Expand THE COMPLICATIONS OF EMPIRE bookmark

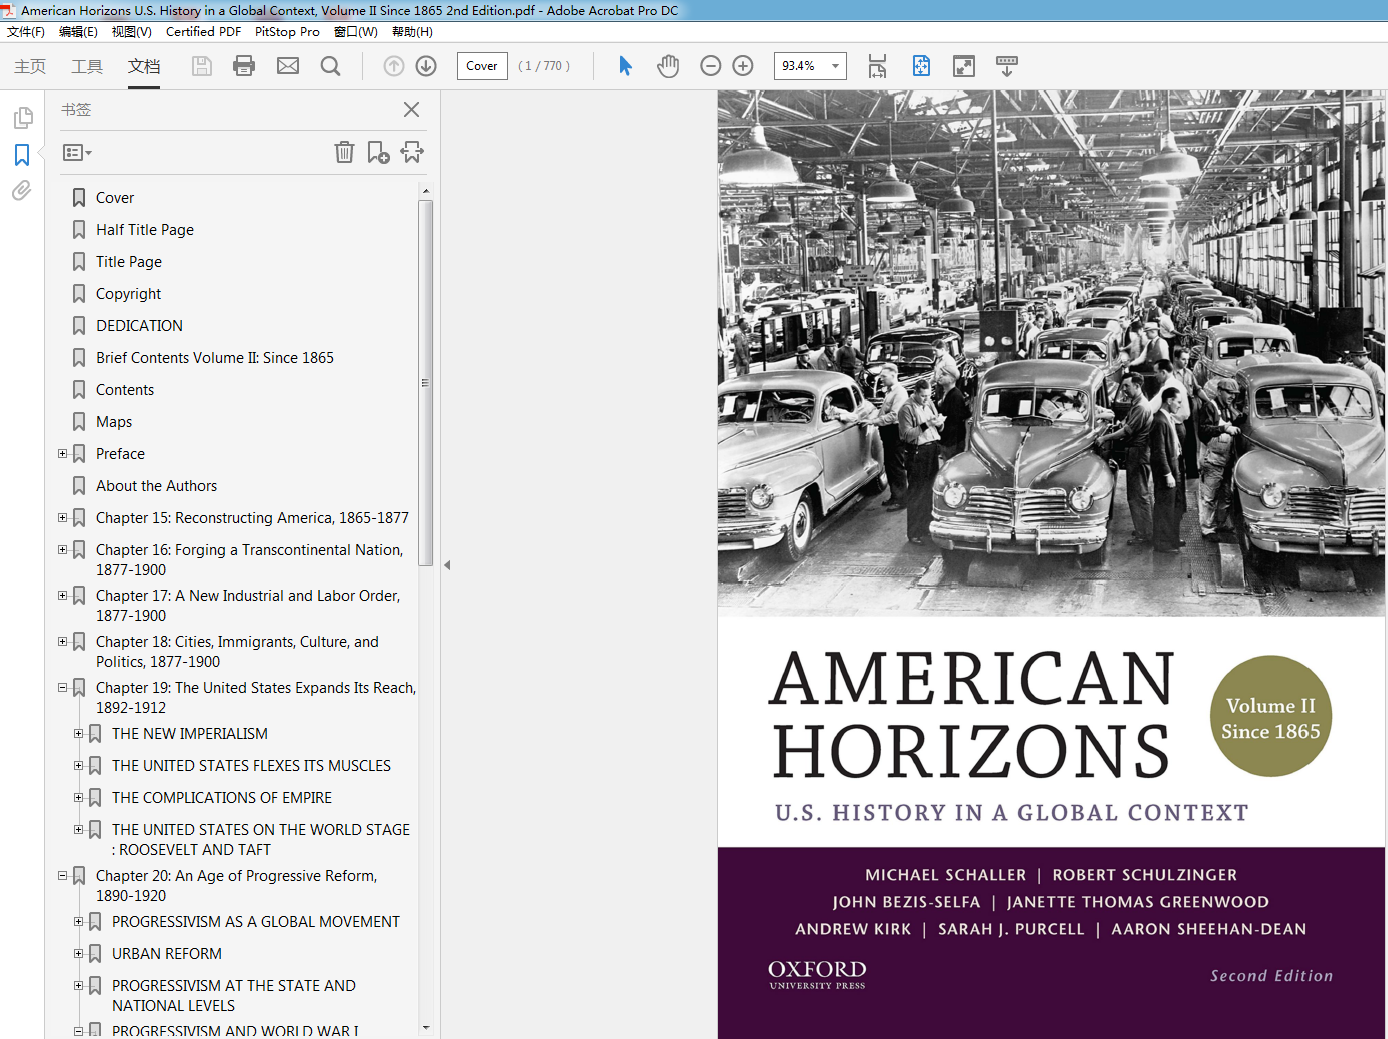click(79, 797)
